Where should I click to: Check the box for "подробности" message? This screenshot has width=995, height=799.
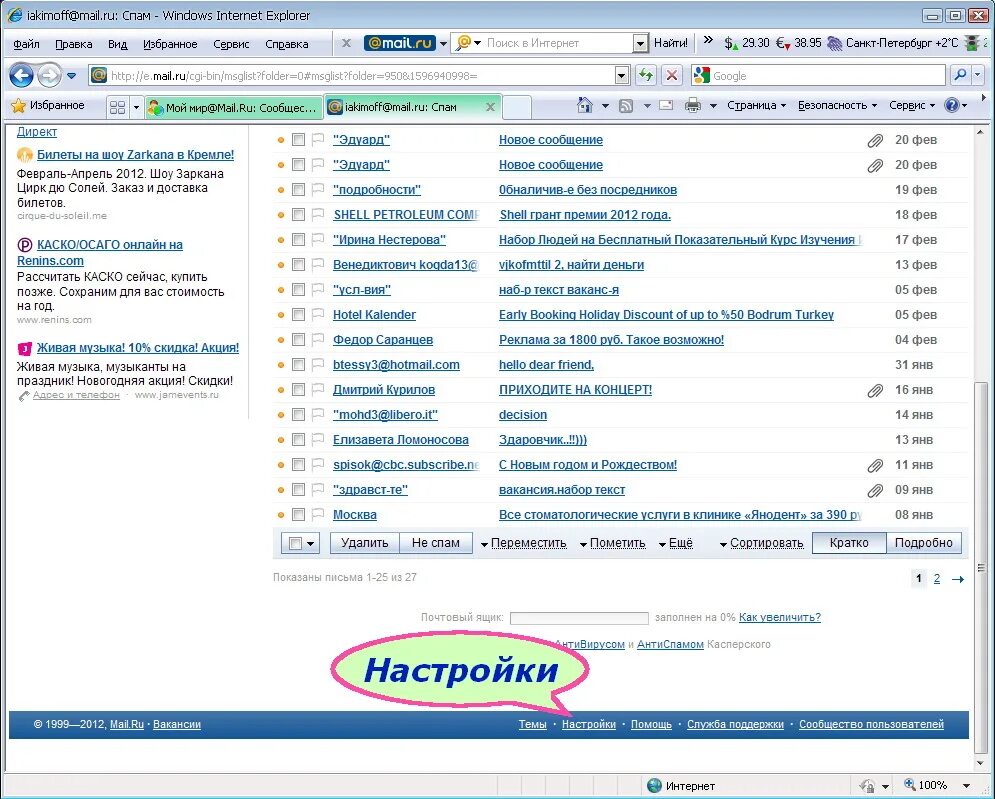[x=298, y=189]
